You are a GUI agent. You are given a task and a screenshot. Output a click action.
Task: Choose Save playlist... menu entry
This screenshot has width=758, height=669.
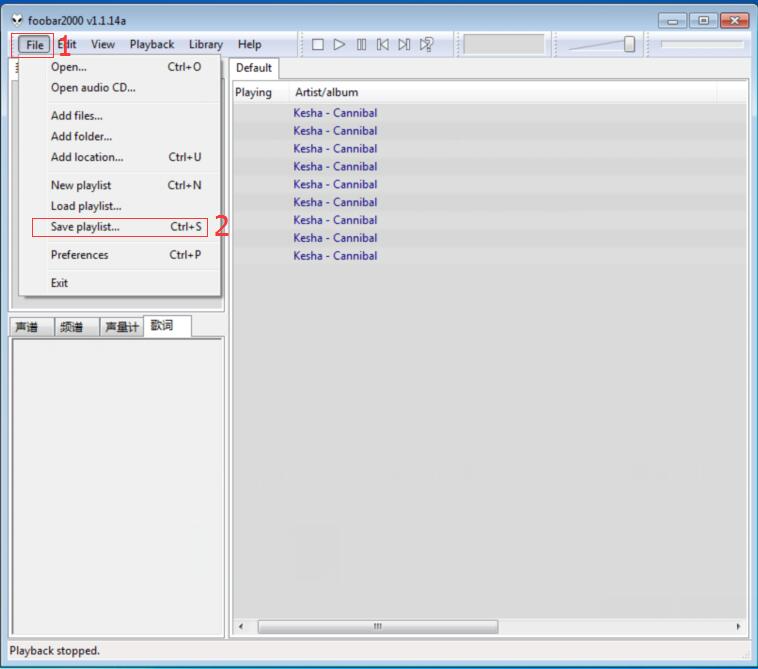[x=119, y=227]
